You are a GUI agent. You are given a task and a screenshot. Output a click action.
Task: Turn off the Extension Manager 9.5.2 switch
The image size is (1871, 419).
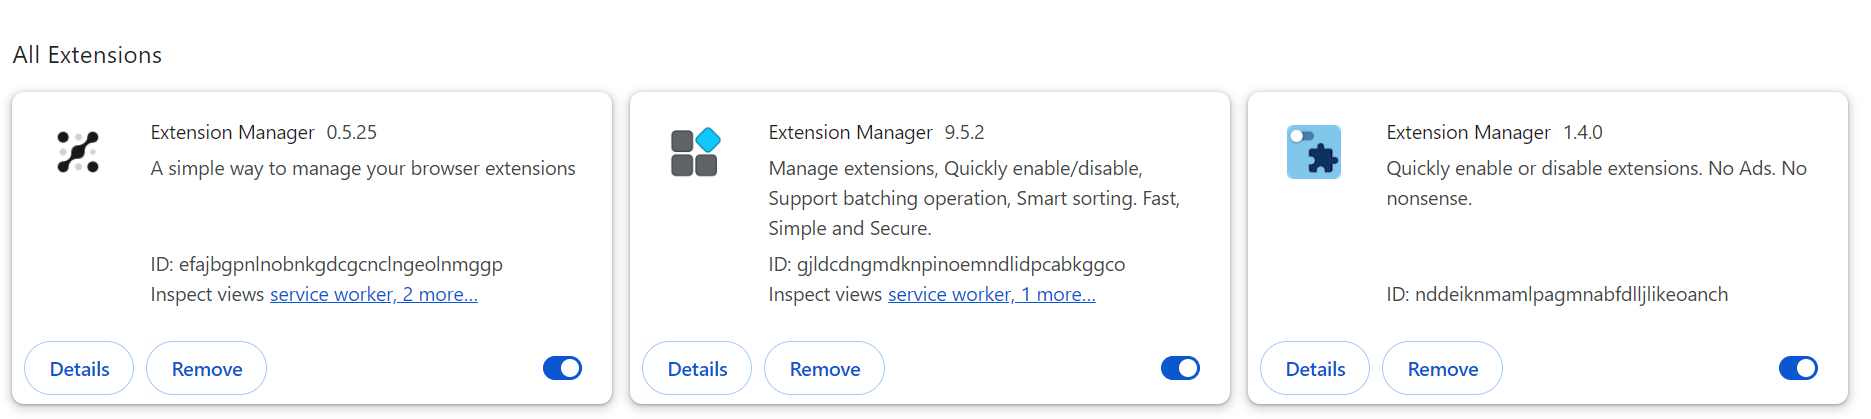(1180, 368)
